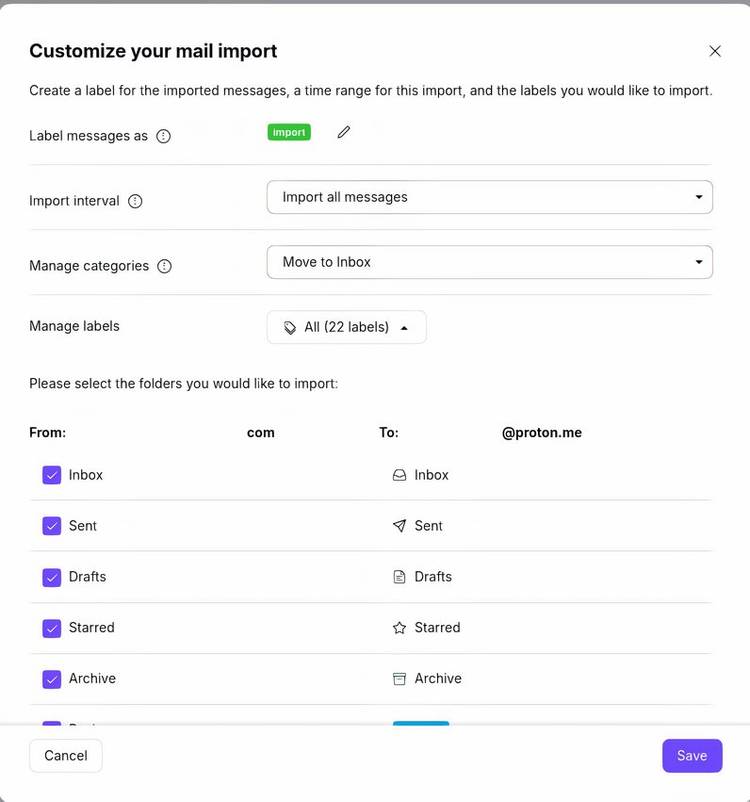Save the import settings
Image resolution: width=750 pixels, height=802 pixels.
pyautogui.click(x=692, y=755)
